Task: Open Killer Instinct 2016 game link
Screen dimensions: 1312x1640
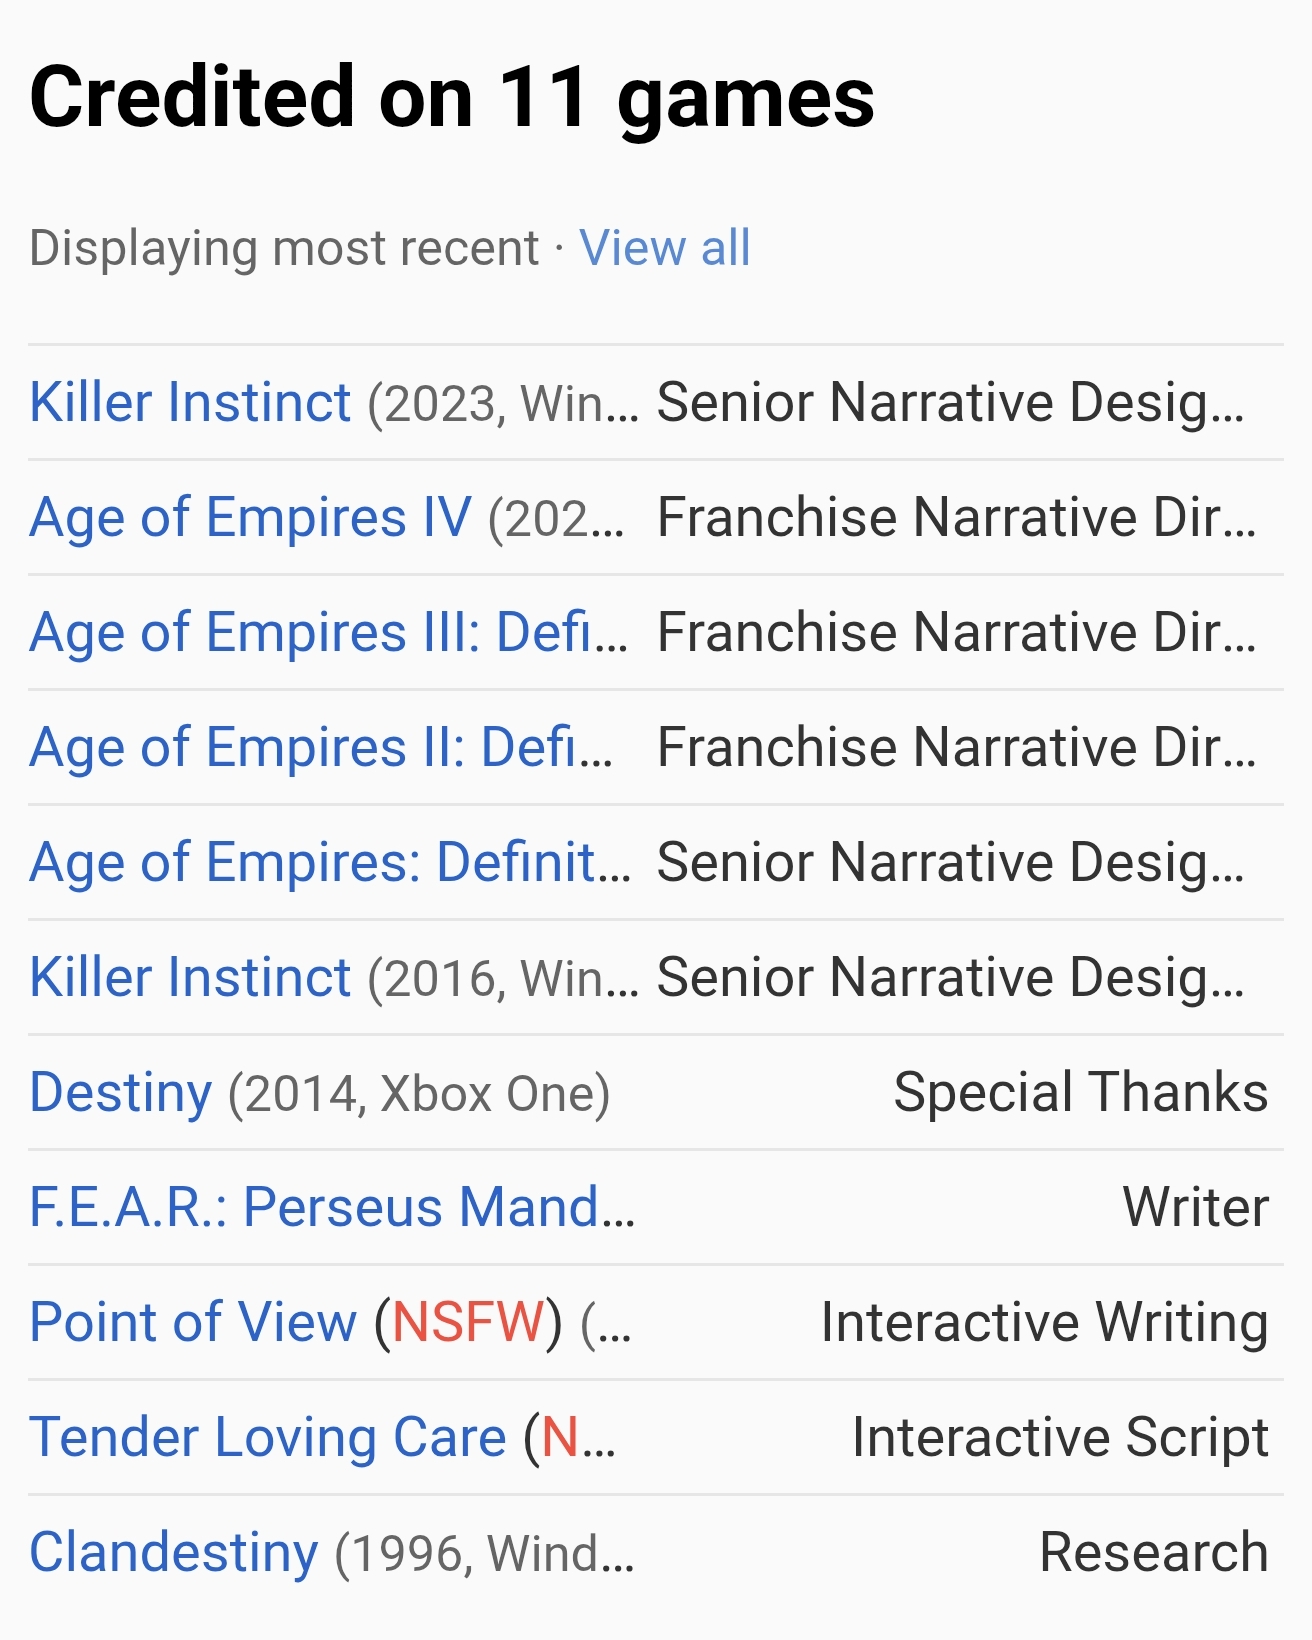Action: [190, 978]
